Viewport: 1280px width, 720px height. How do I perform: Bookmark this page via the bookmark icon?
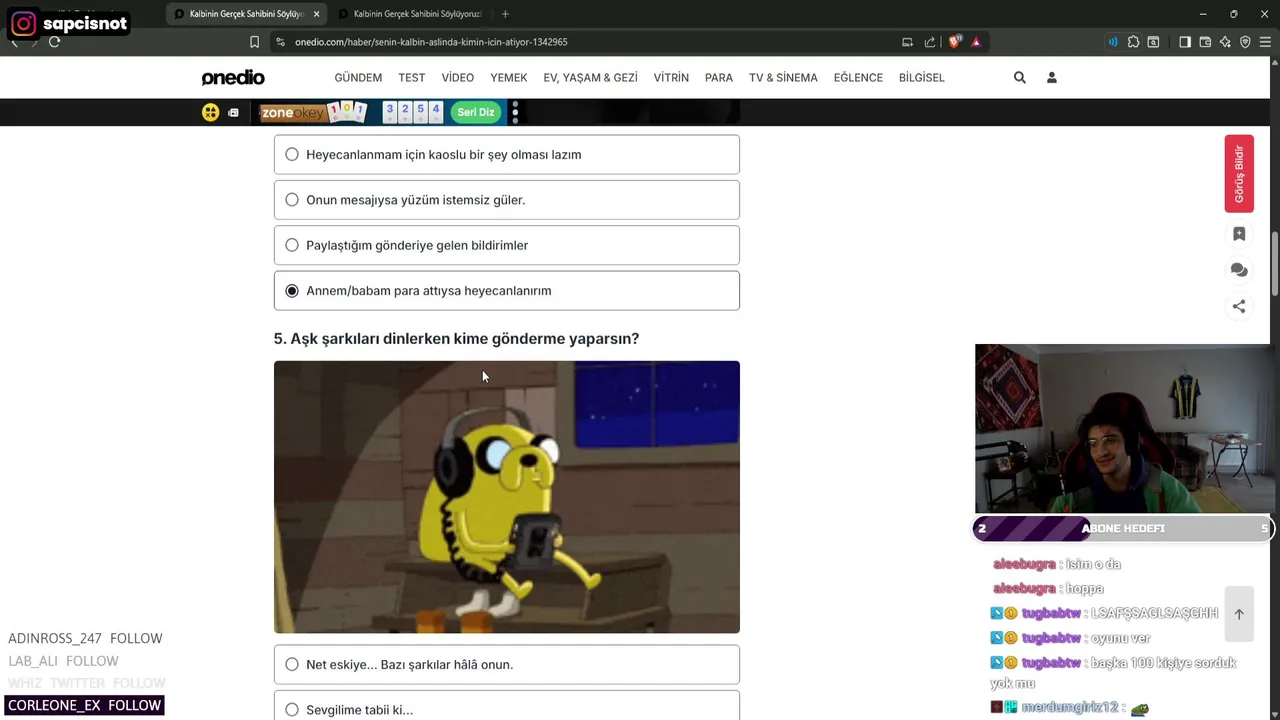pyautogui.click(x=254, y=42)
